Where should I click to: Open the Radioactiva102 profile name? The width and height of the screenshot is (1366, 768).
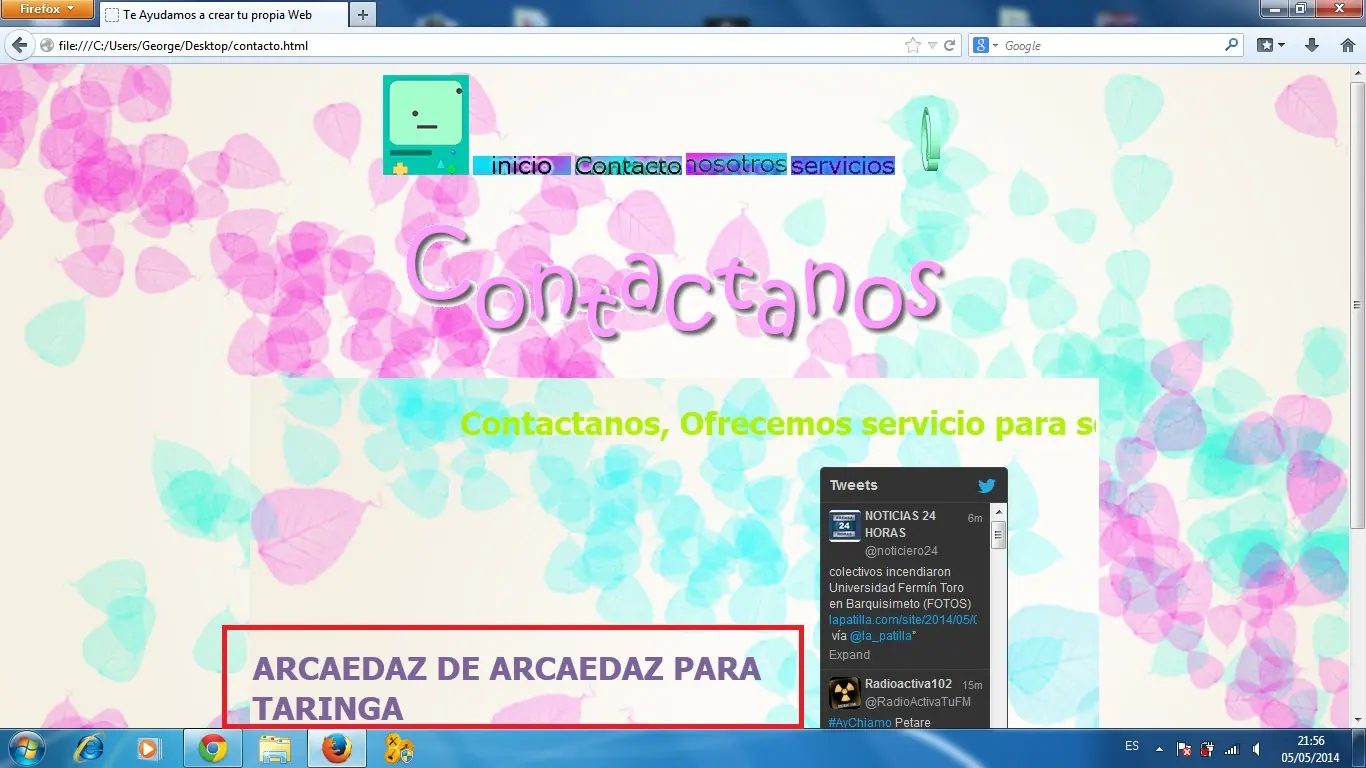[x=908, y=684]
